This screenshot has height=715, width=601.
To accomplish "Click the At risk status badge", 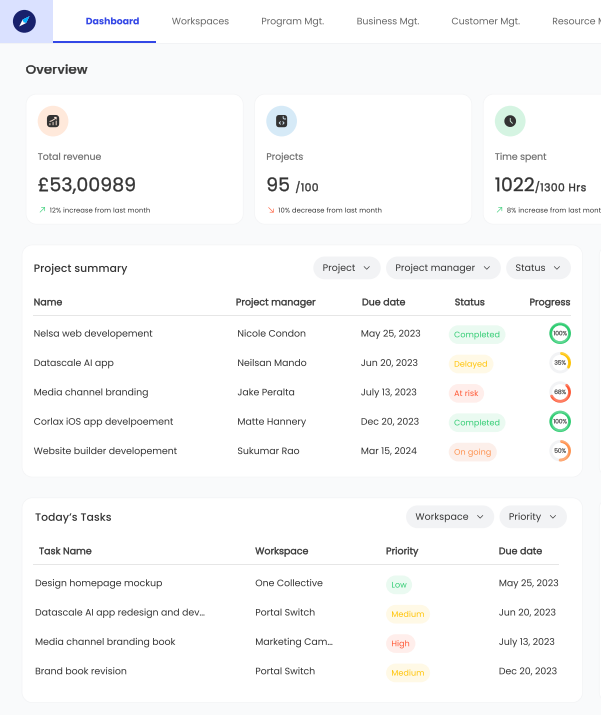I will click(x=466, y=393).
